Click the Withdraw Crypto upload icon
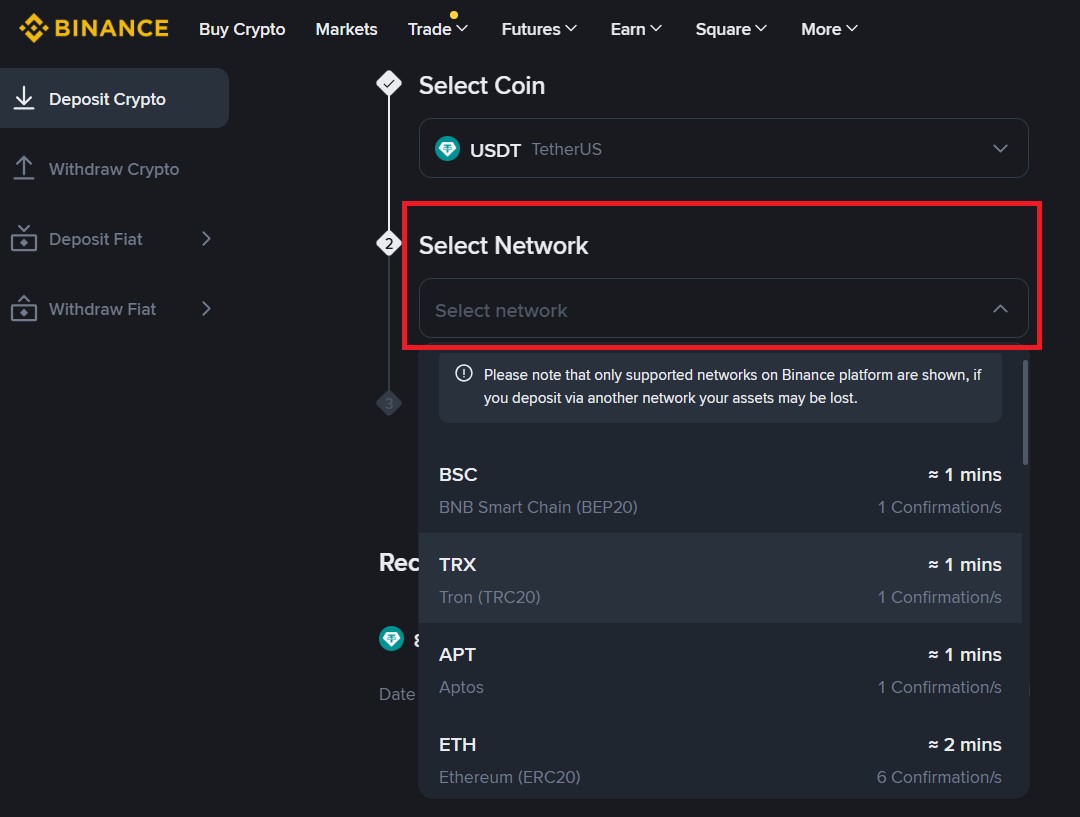The height and width of the screenshot is (817, 1080). point(24,169)
